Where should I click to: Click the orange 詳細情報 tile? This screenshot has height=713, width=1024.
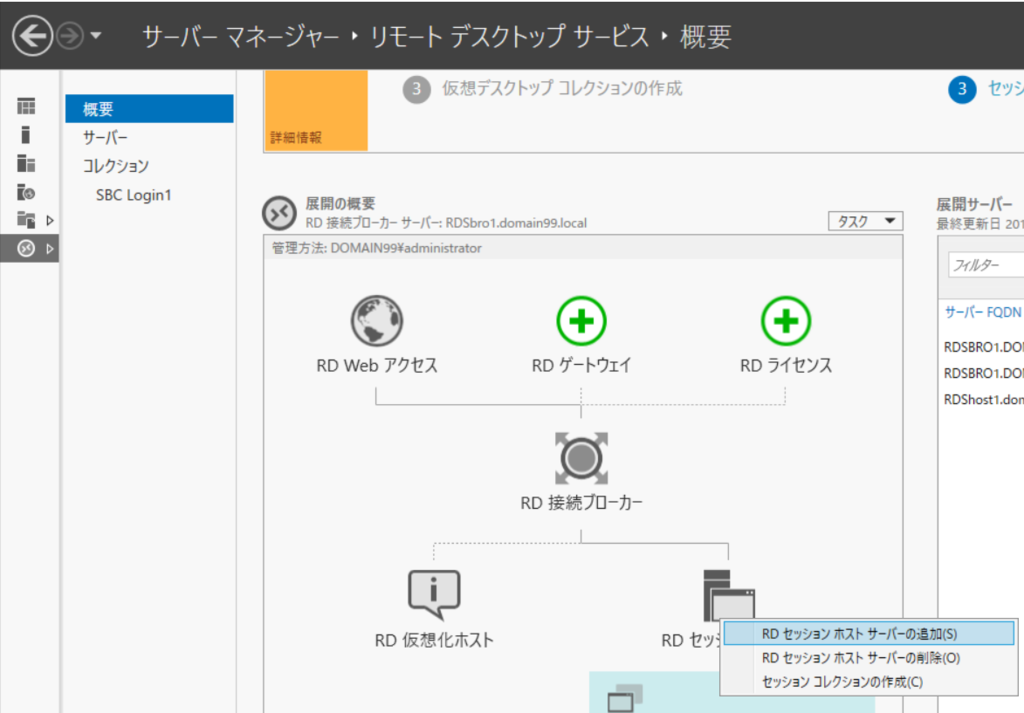coord(316,110)
